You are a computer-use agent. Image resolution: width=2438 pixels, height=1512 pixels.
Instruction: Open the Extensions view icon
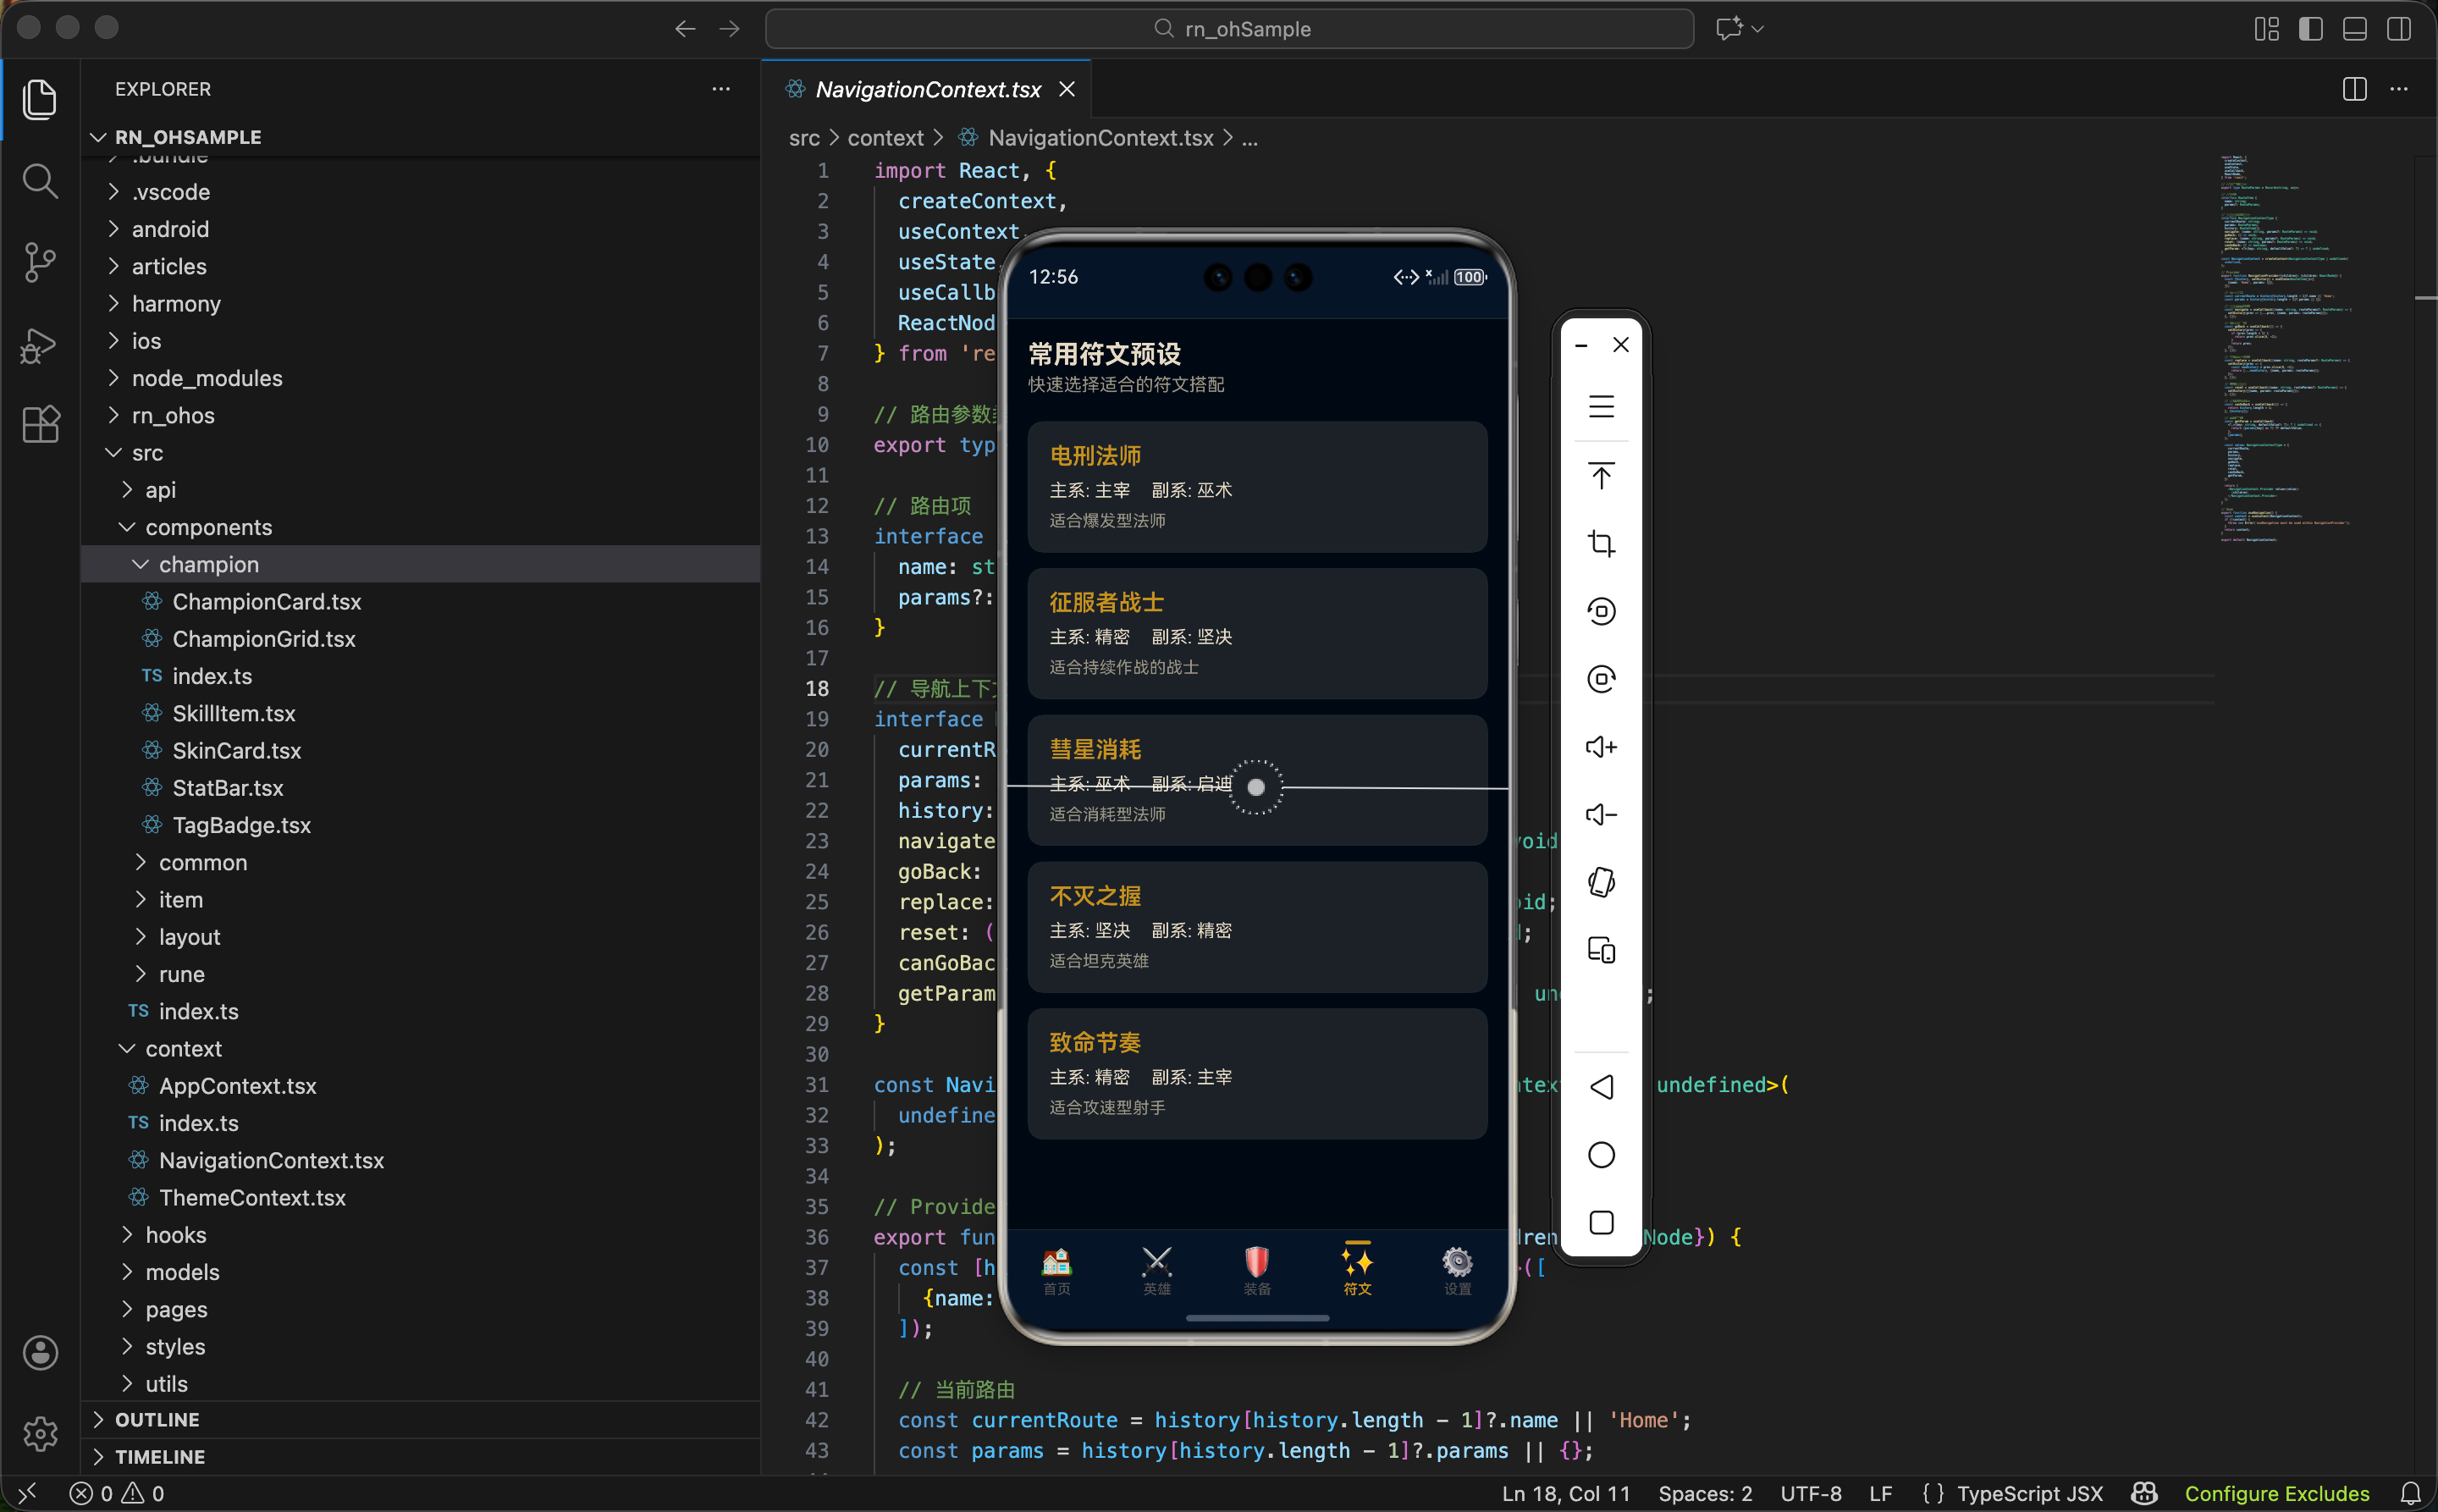(x=40, y=424)
